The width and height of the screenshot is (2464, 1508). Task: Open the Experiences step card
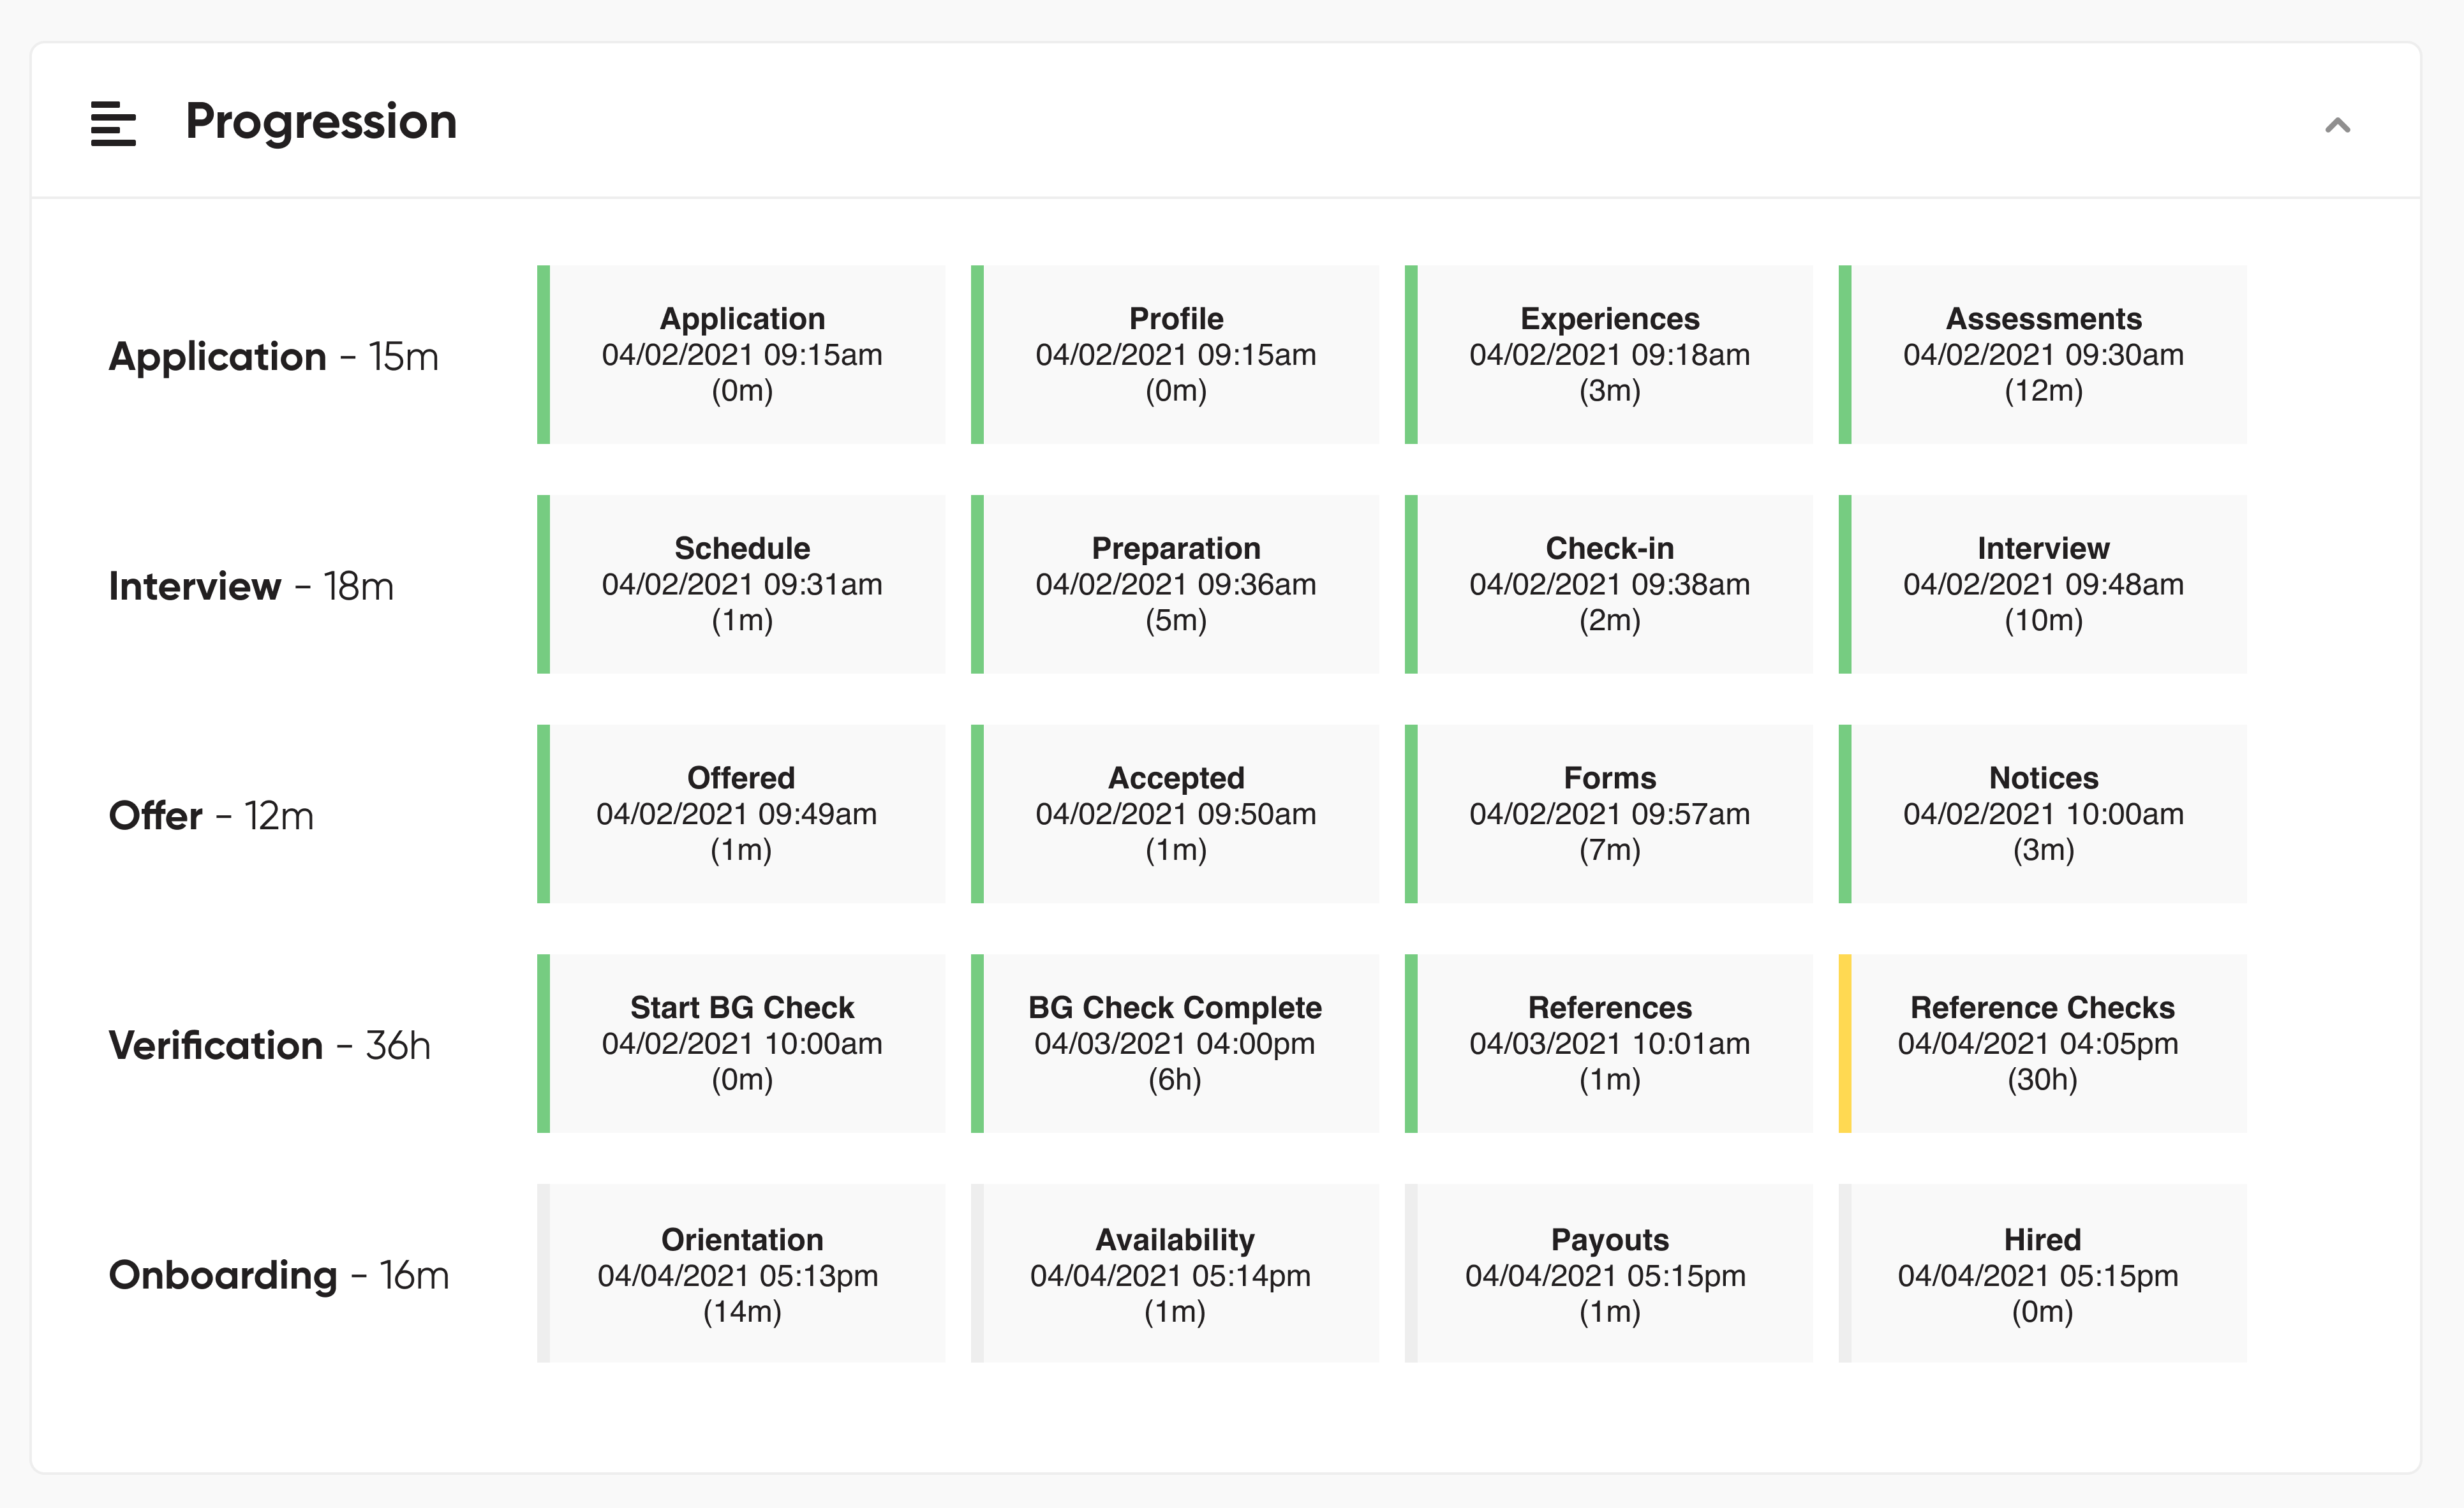point(1609,355)
